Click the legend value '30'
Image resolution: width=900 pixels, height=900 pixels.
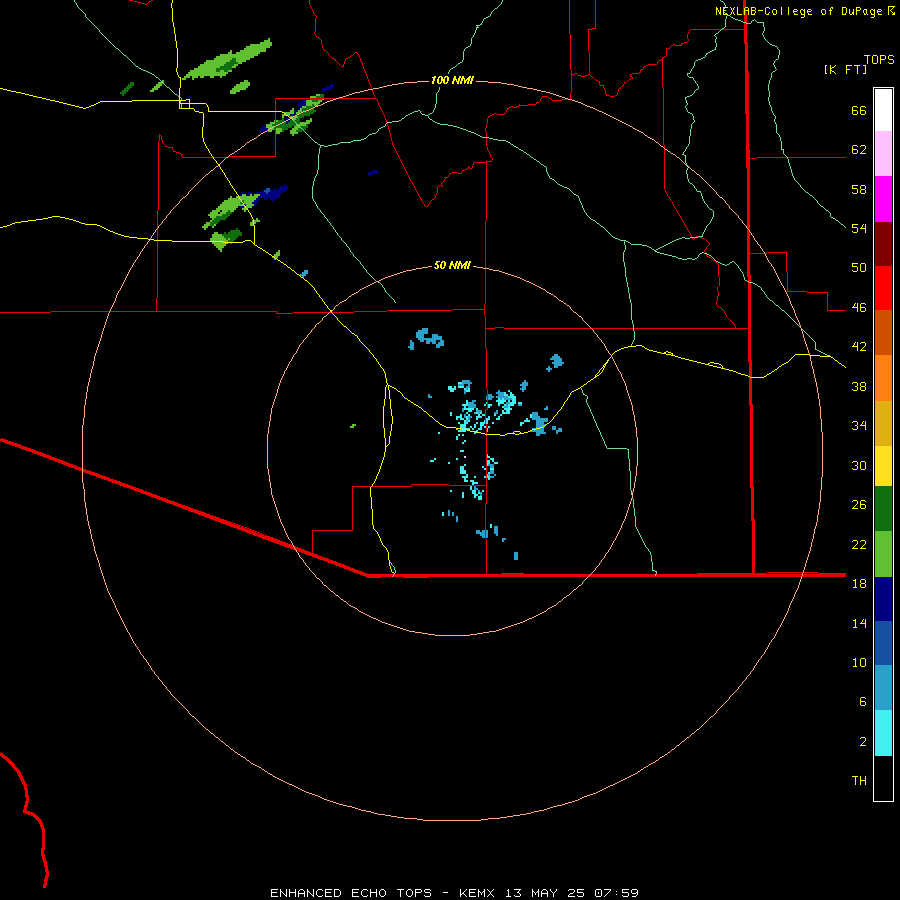(859, 465)
